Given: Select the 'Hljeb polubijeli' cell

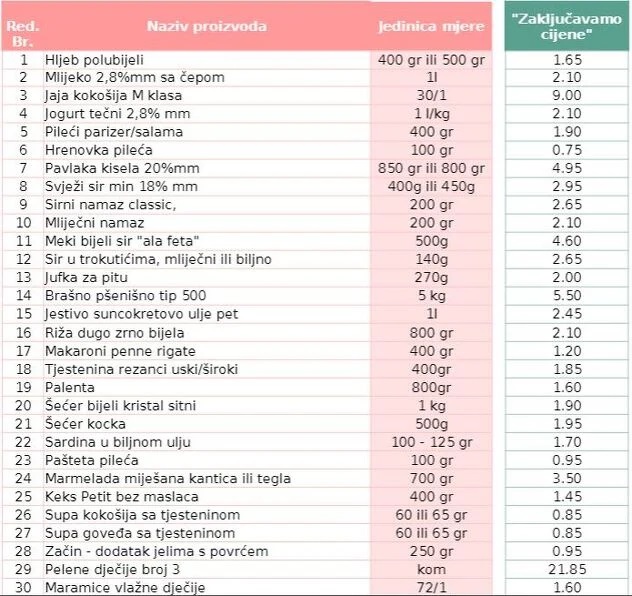Looking at the screenshot, I should point(206,60).
